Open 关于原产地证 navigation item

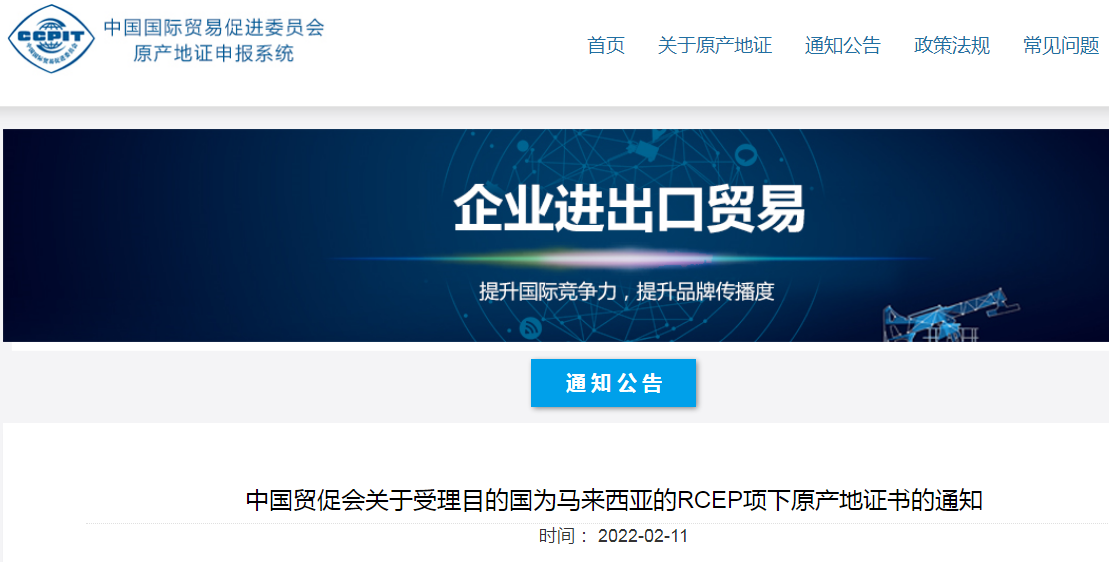(715, 46)
